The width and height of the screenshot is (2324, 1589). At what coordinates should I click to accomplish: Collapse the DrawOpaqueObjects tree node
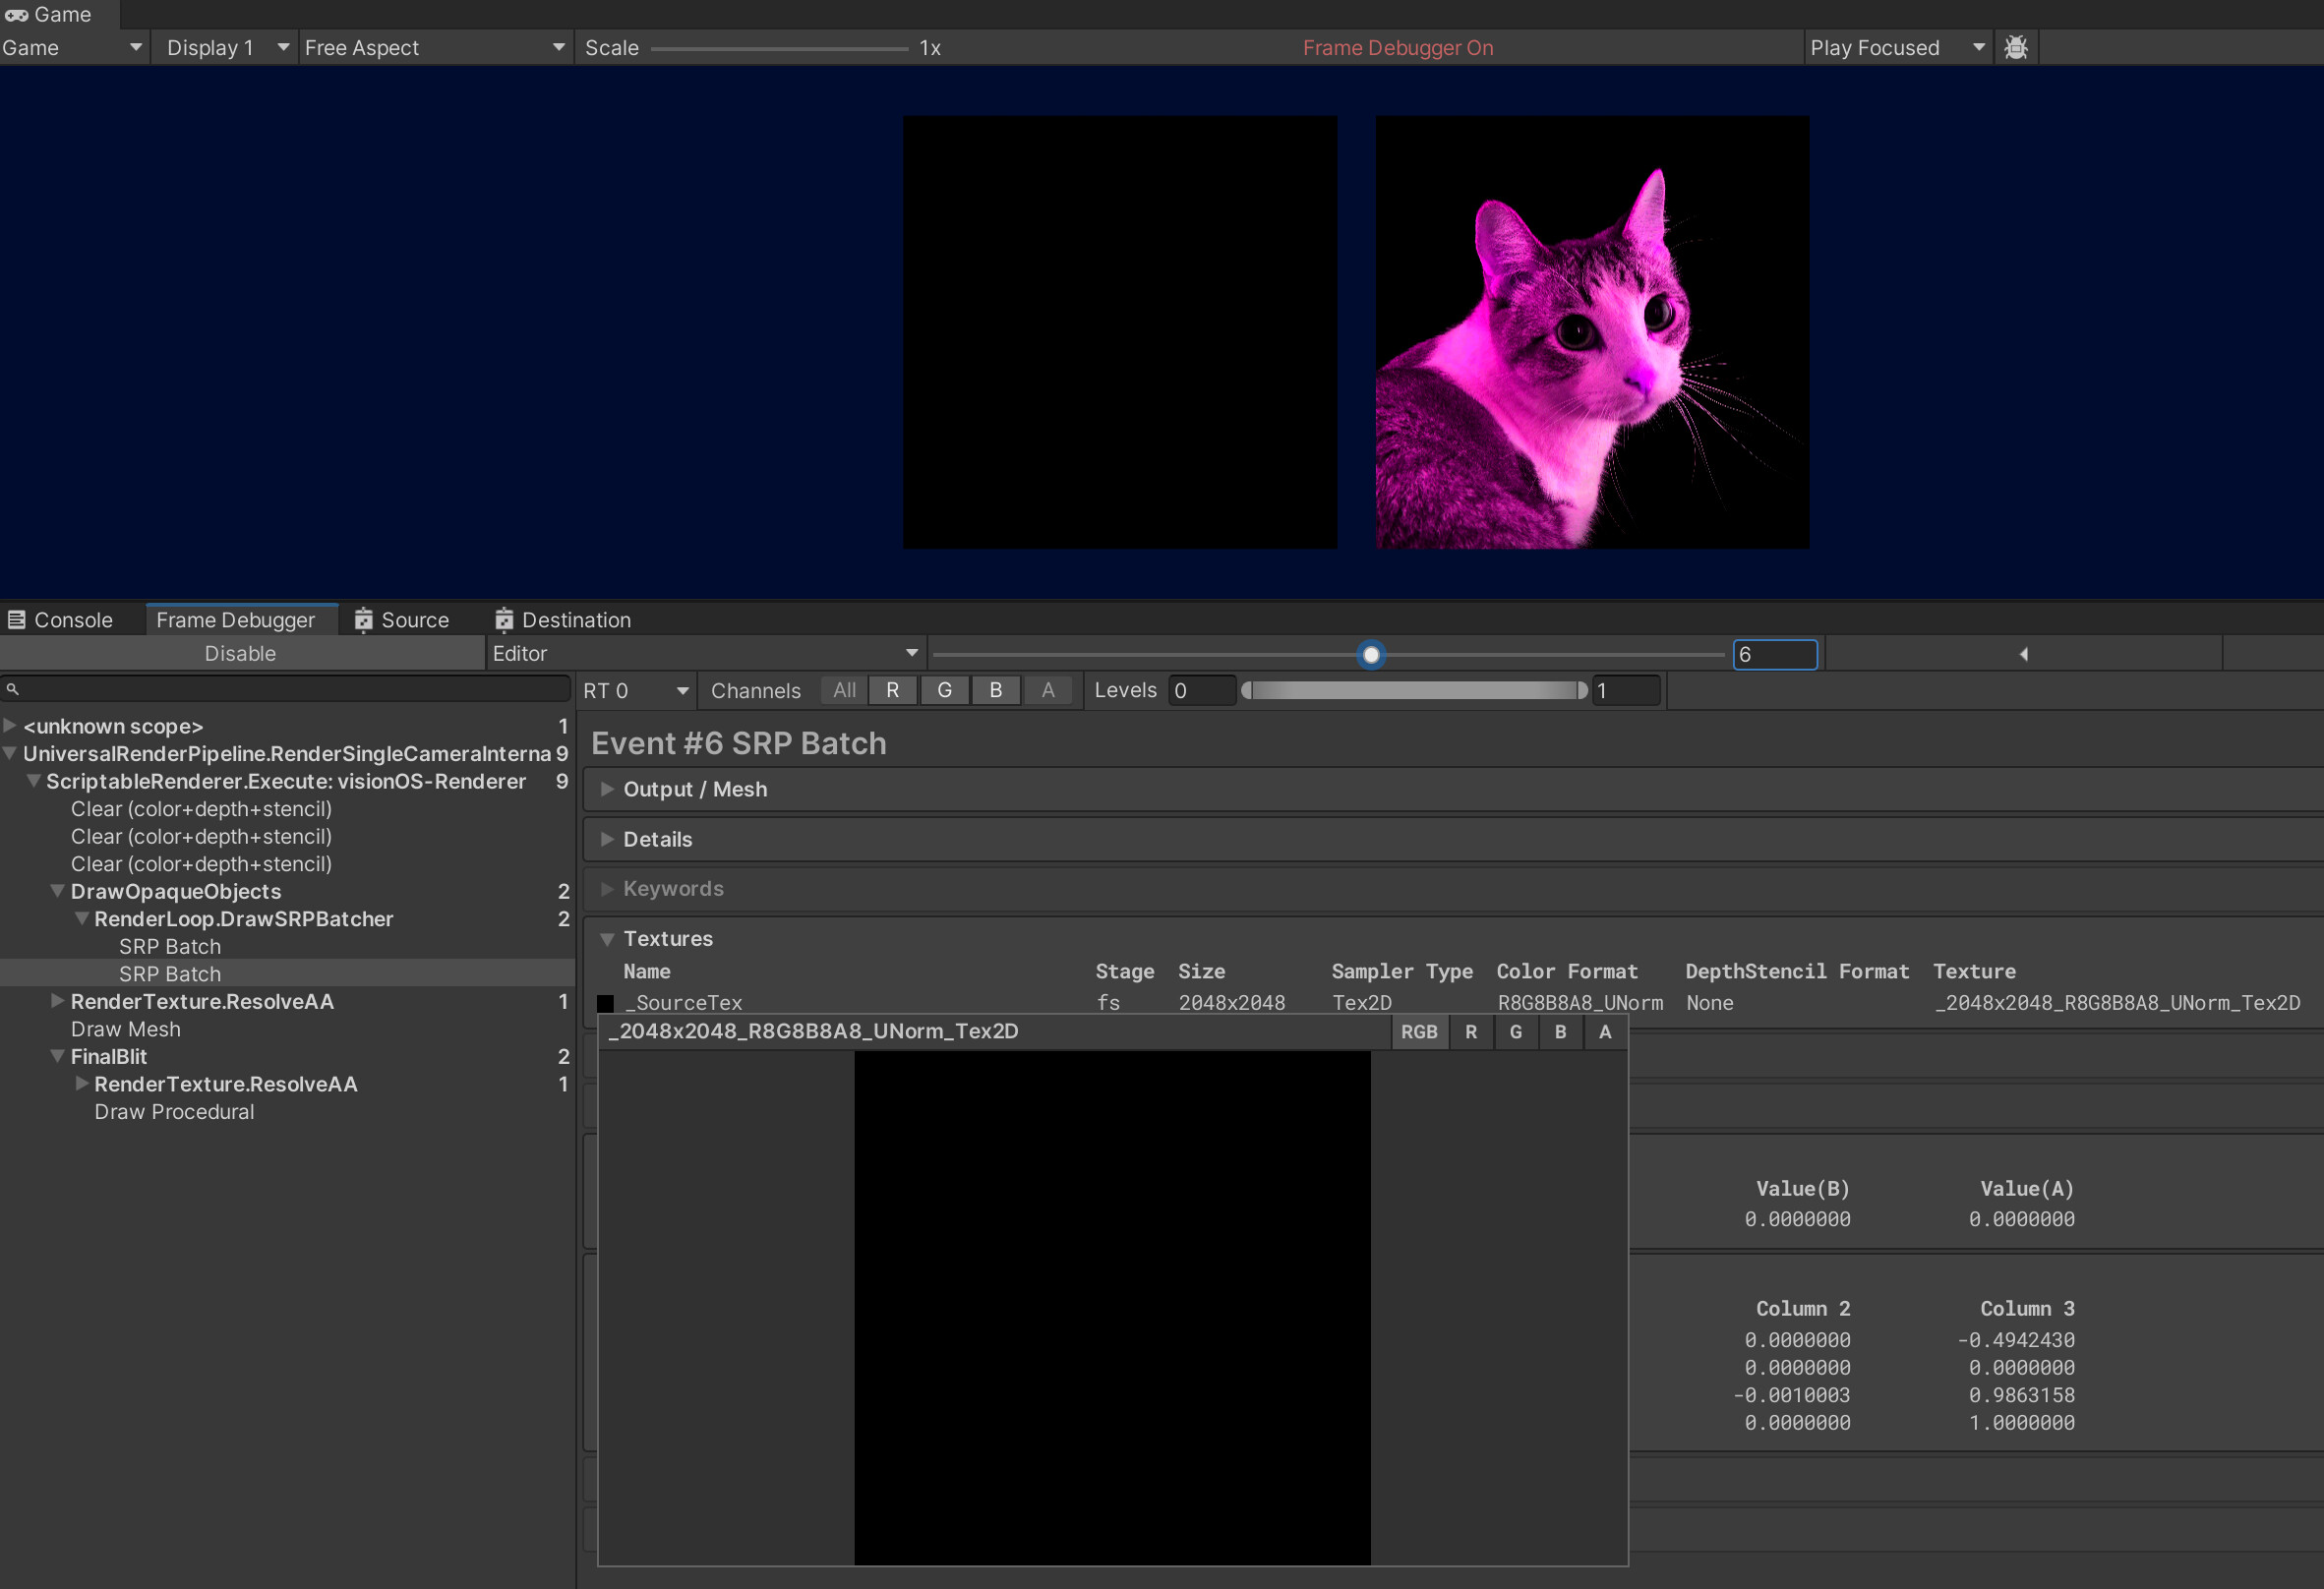point(58,890)
